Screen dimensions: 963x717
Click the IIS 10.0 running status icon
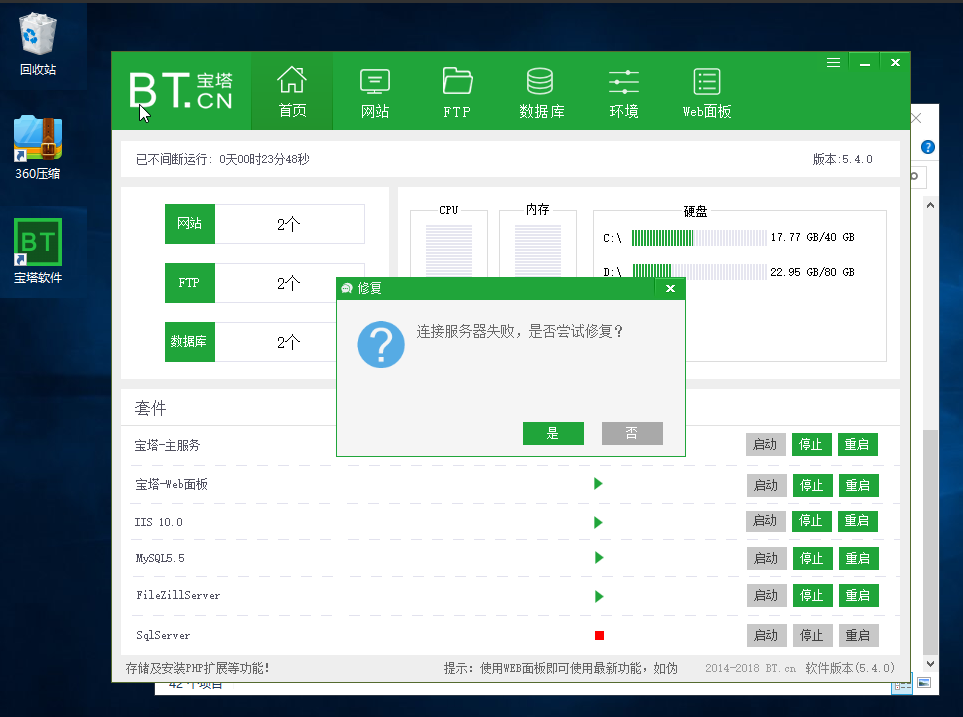(598, 522)
